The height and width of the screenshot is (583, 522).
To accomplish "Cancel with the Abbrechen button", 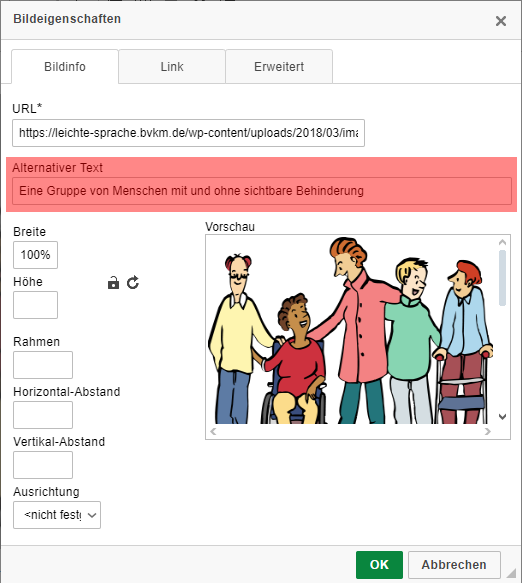I will coord(454,565).
